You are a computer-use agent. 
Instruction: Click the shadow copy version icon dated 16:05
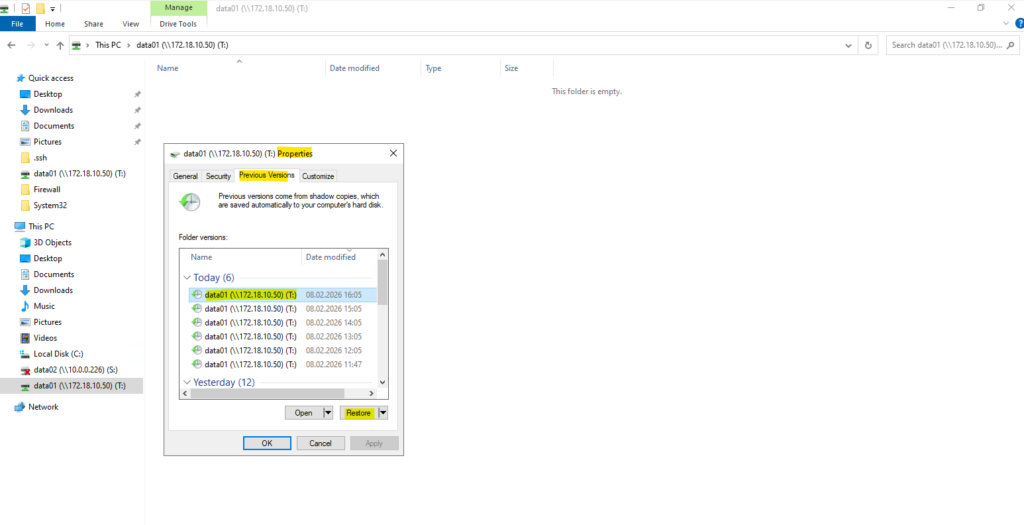(197, 294)
